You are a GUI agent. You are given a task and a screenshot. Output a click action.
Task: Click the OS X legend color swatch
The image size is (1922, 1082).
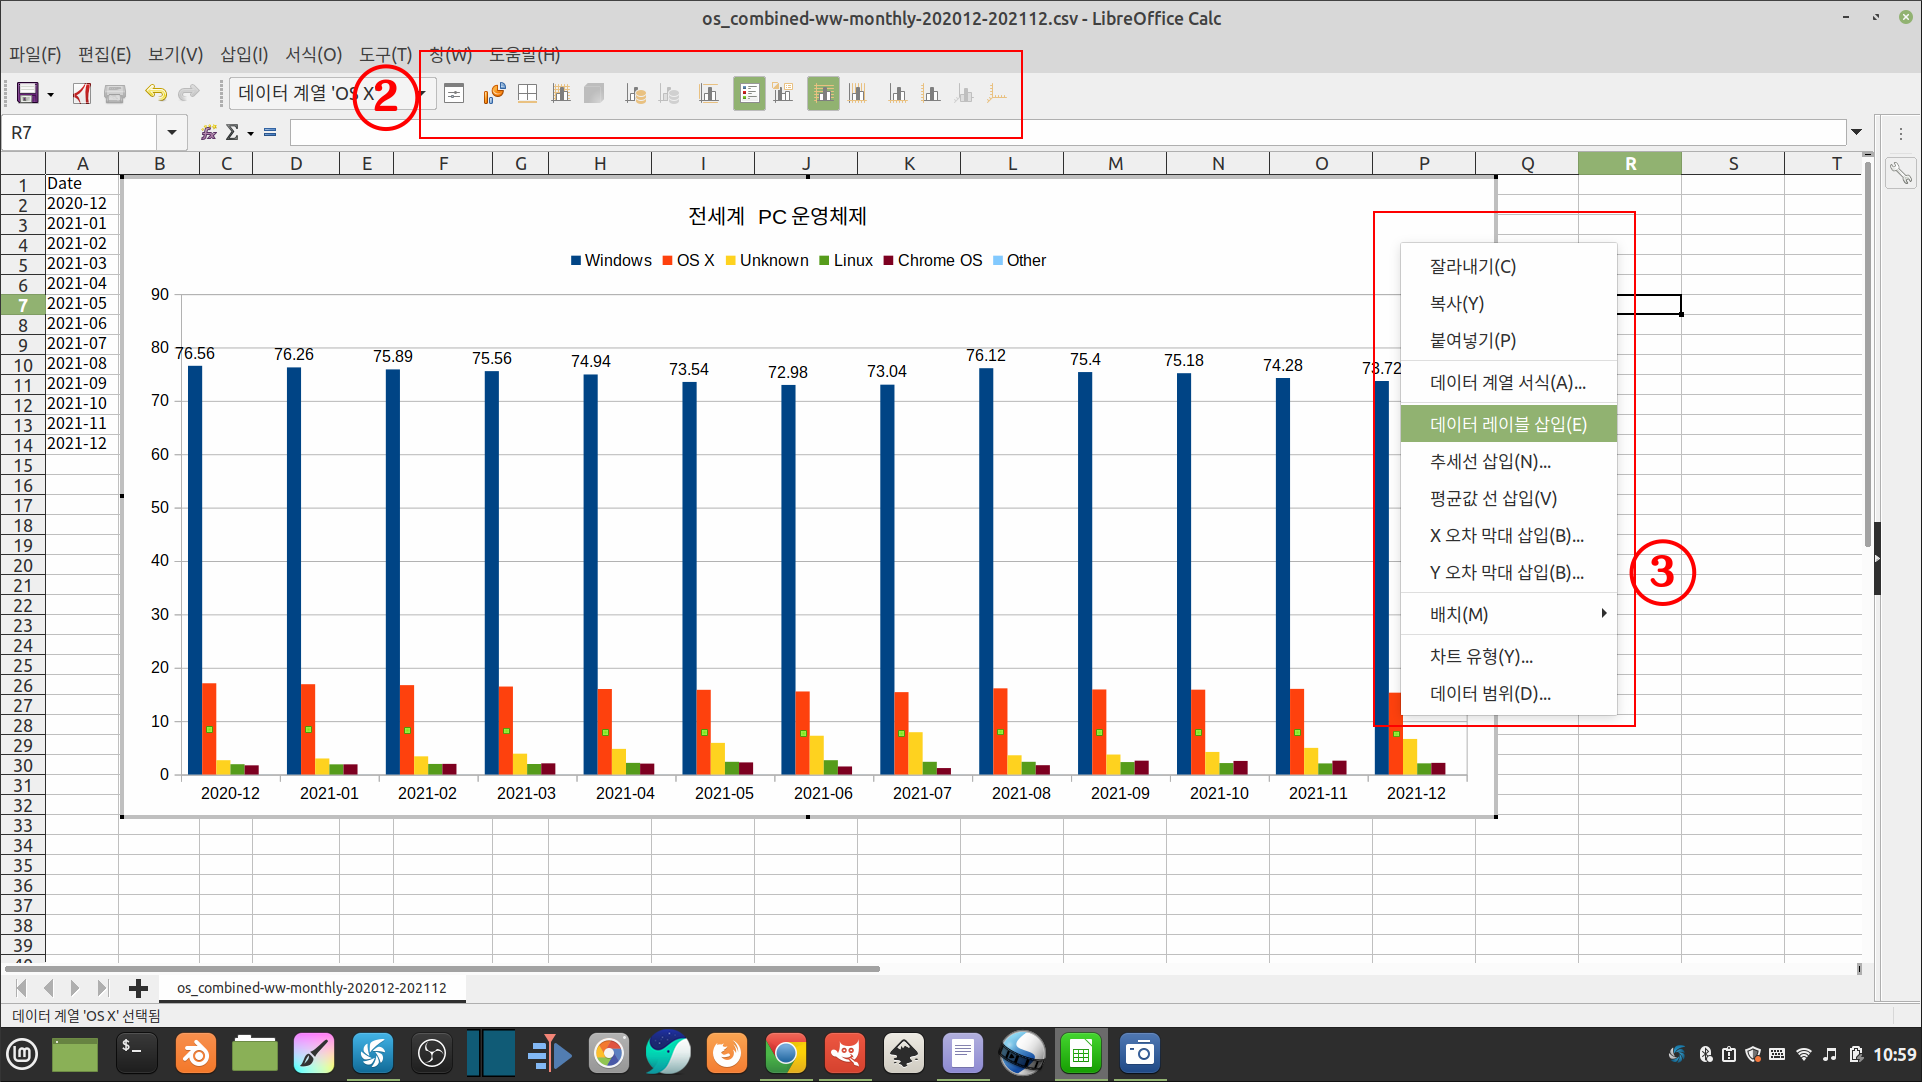(667, 261)
